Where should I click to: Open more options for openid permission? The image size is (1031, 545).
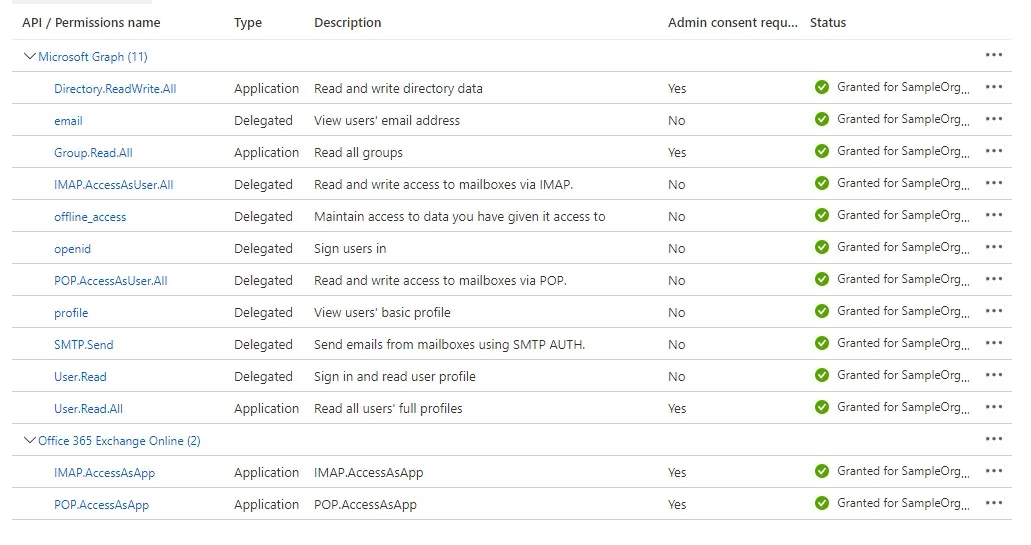[993, 247]
